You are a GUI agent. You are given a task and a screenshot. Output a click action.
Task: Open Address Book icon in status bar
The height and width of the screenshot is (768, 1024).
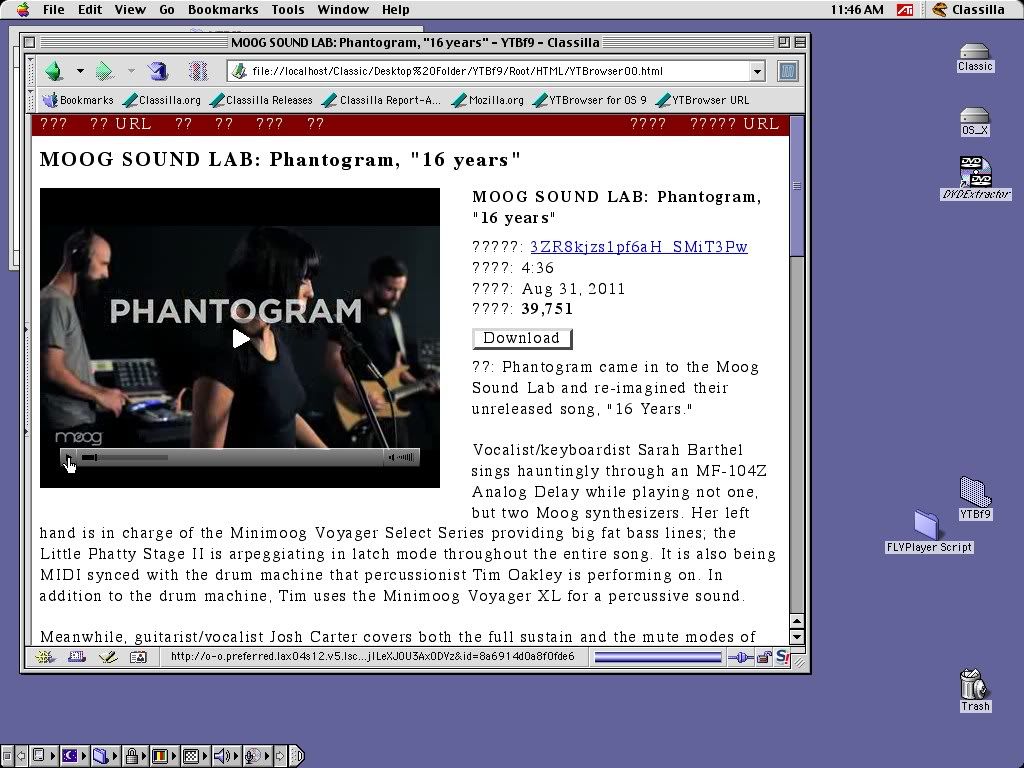138,657
